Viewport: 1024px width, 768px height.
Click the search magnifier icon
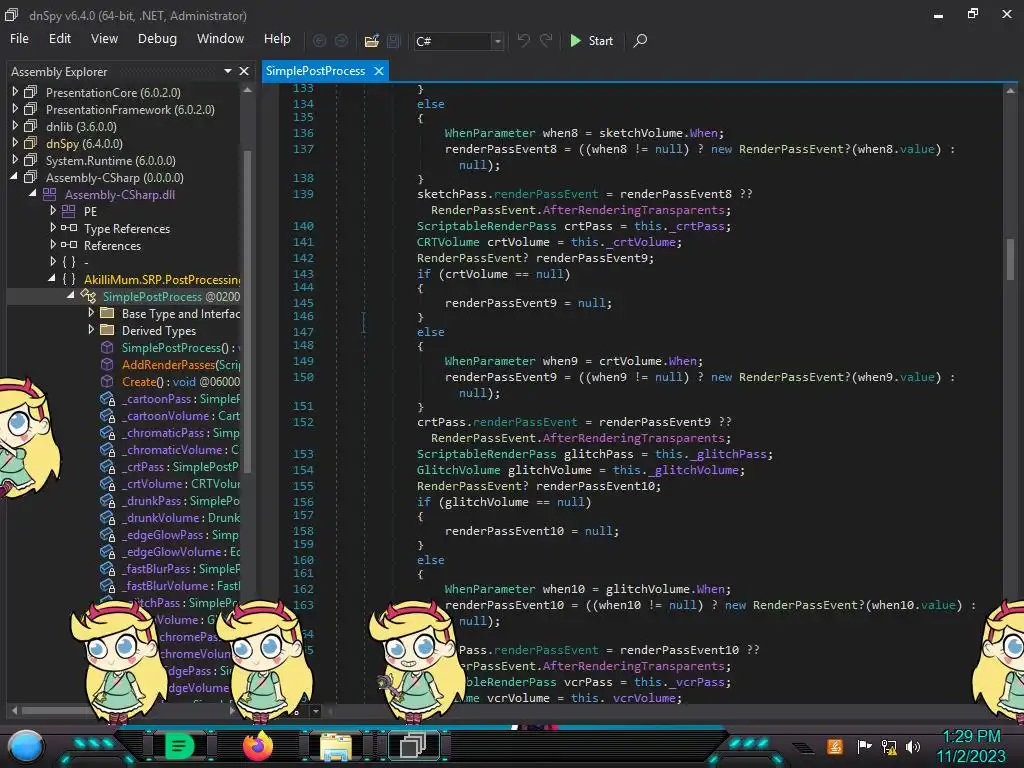point(641,40)
